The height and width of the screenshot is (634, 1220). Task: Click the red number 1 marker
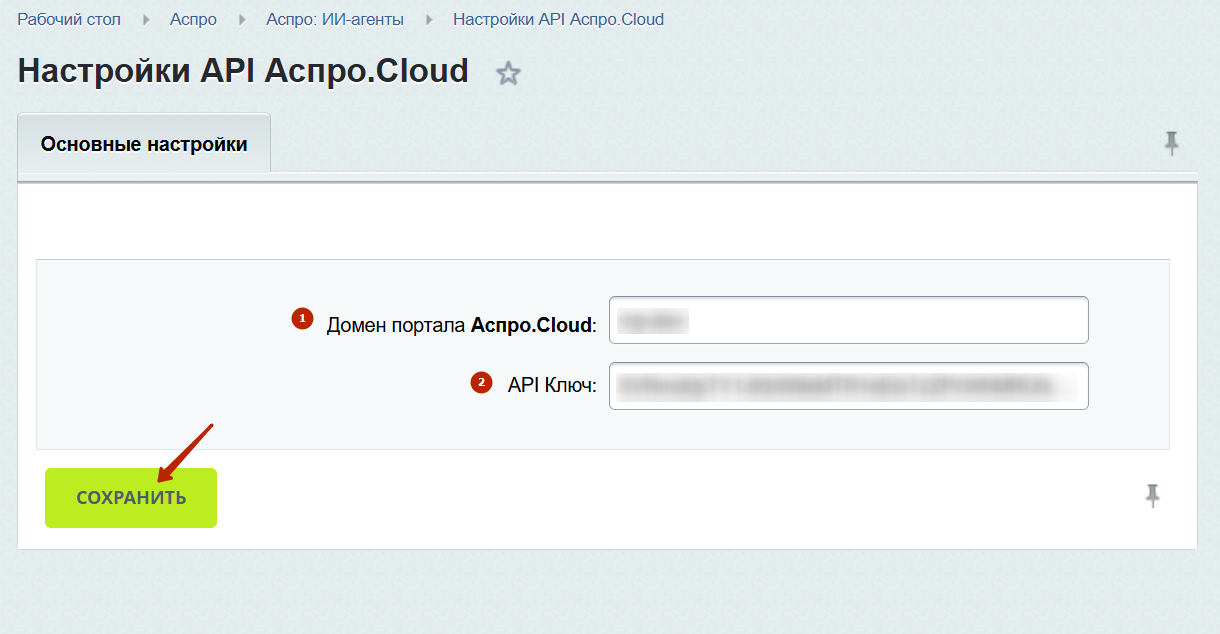[302, 318]
